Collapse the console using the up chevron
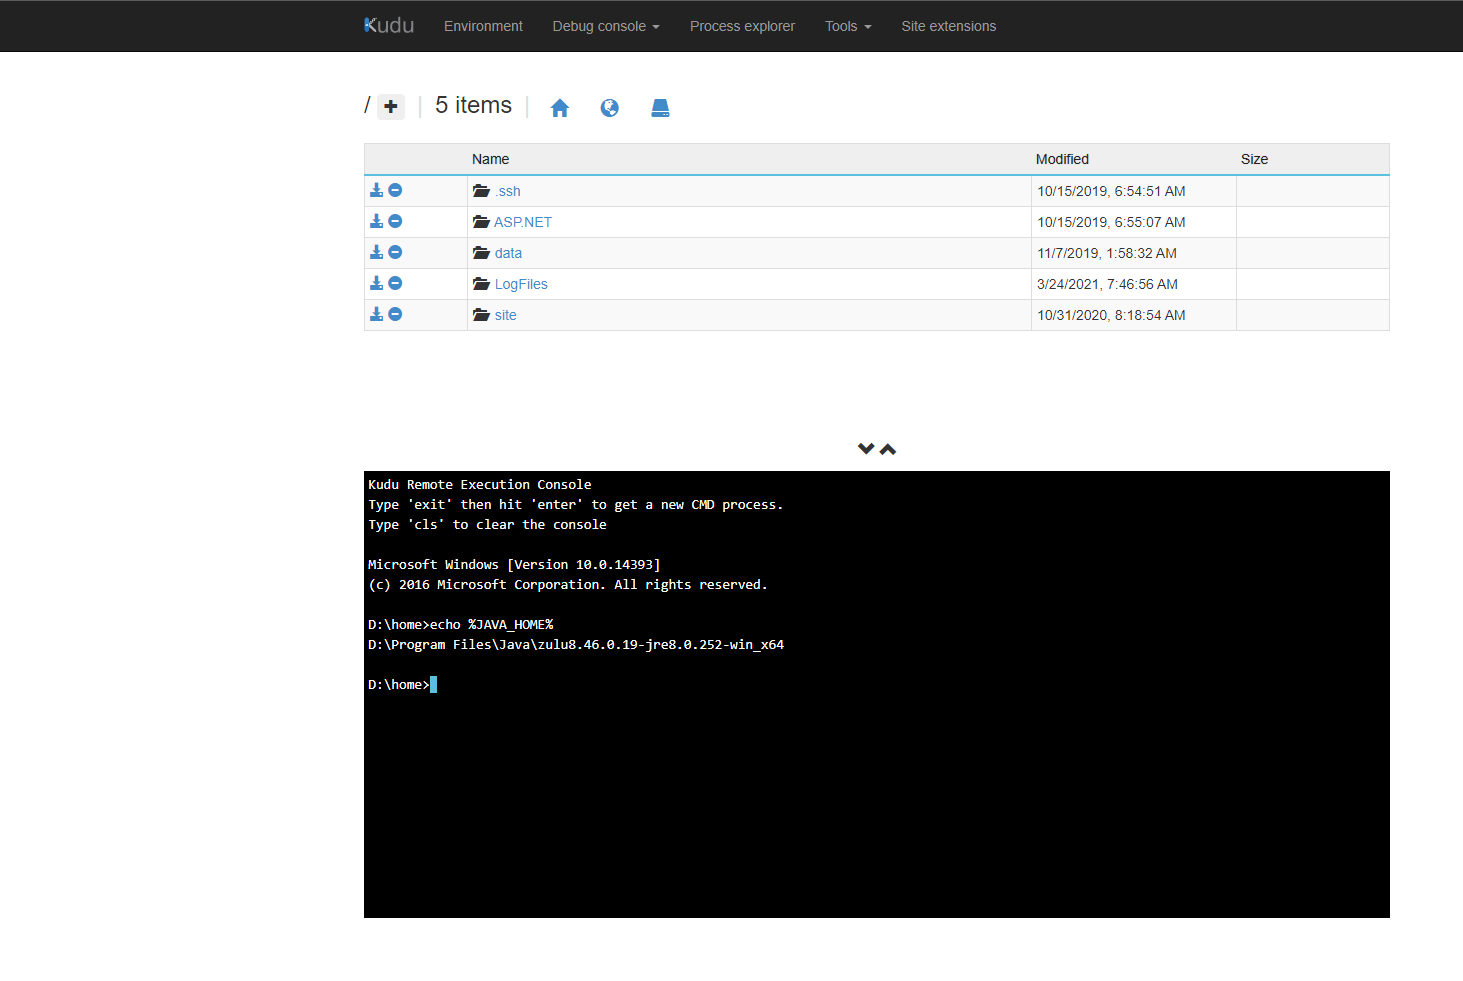 (888, 448)
